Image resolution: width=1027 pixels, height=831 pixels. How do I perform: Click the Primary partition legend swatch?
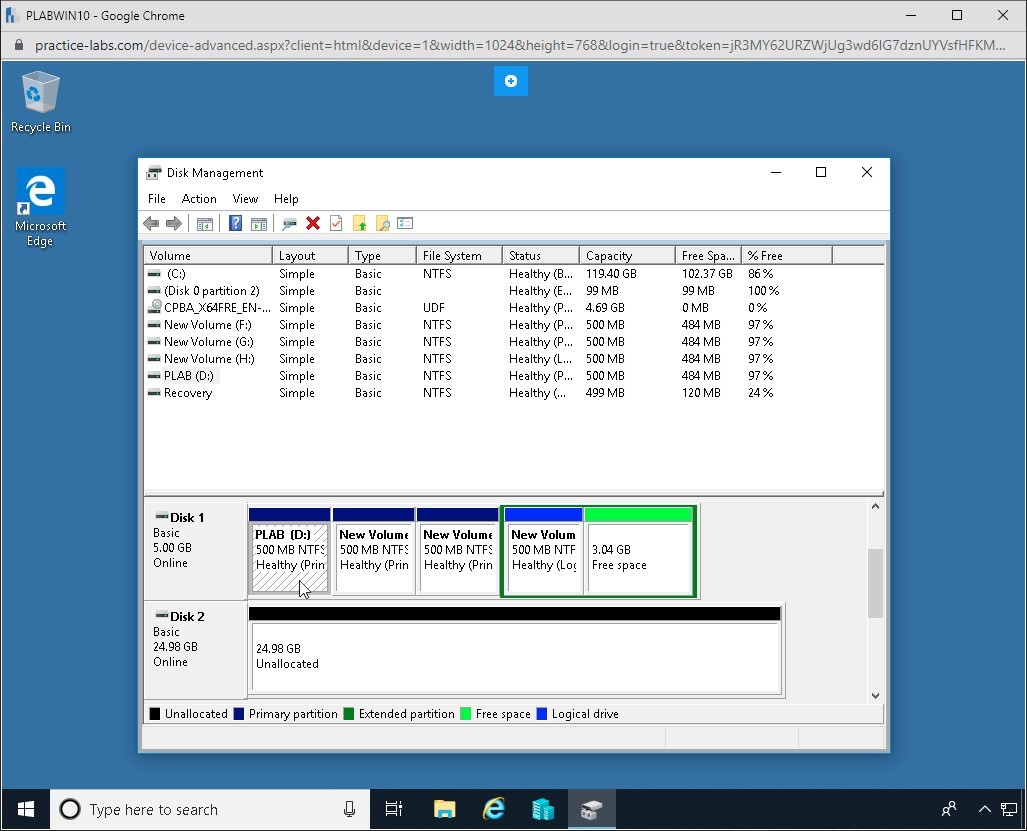(x=239, y=714)
